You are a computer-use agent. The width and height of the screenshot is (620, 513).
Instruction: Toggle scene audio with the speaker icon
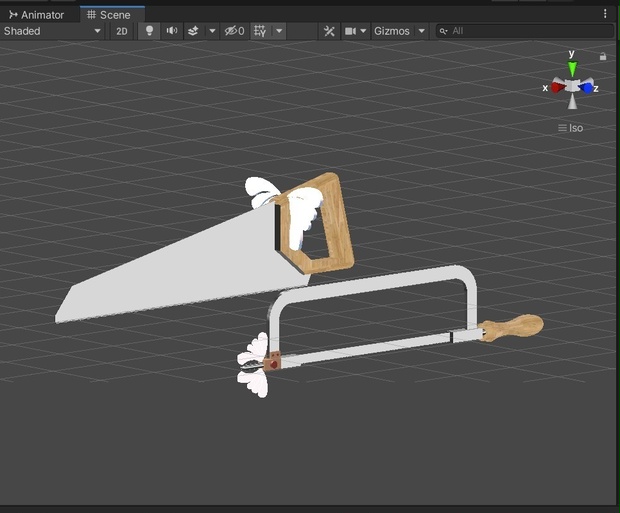(x=172, y=31)
